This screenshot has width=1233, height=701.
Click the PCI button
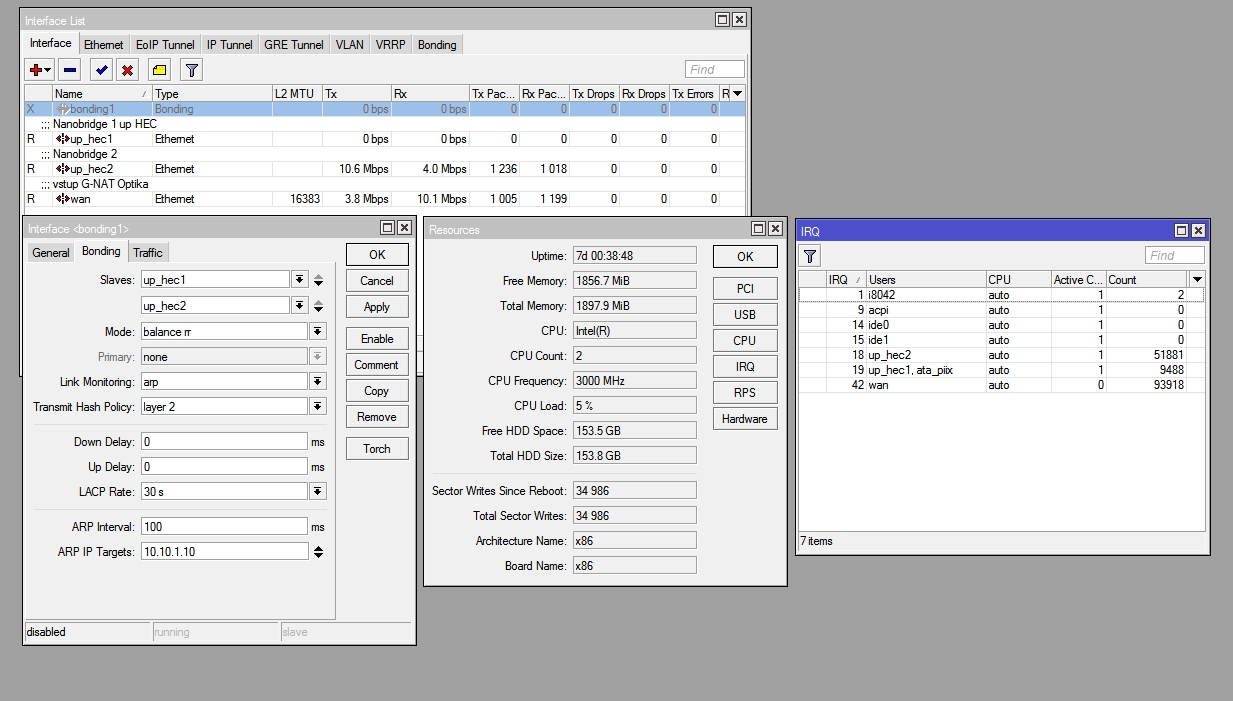tap(745, 288)
